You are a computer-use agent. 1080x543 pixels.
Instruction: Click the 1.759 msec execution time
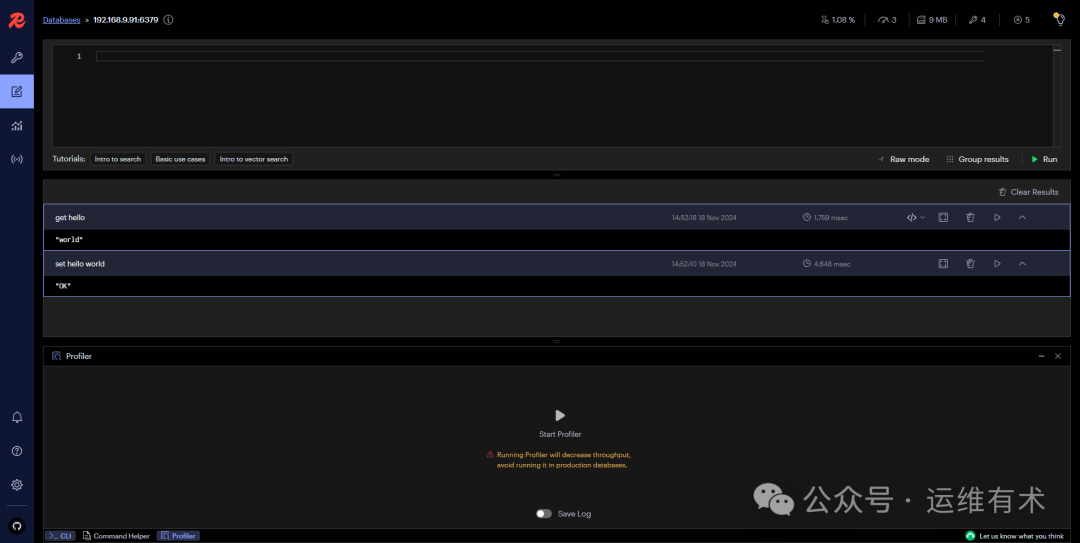click(x=825, y=217)
